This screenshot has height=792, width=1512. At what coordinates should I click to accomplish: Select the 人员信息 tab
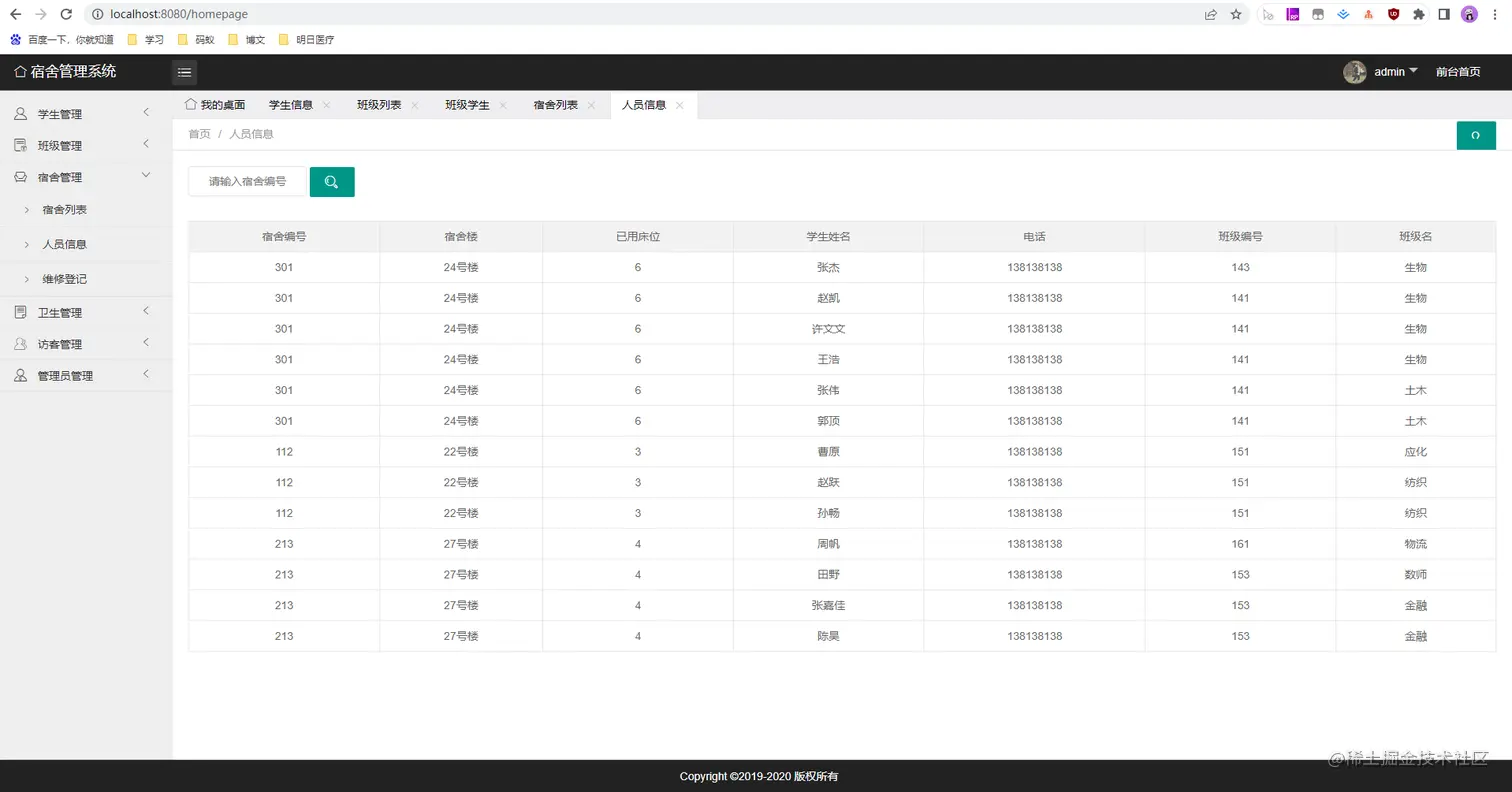644,105
